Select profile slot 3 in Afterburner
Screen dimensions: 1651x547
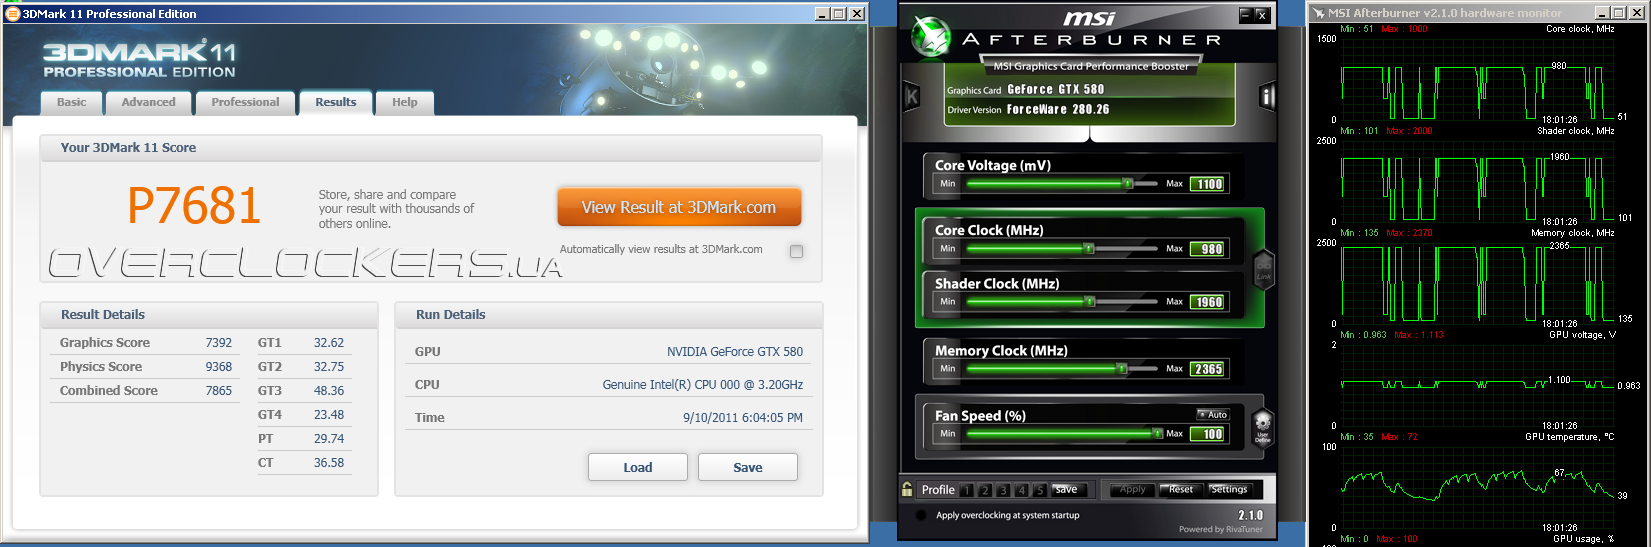tap(1003, 490)
